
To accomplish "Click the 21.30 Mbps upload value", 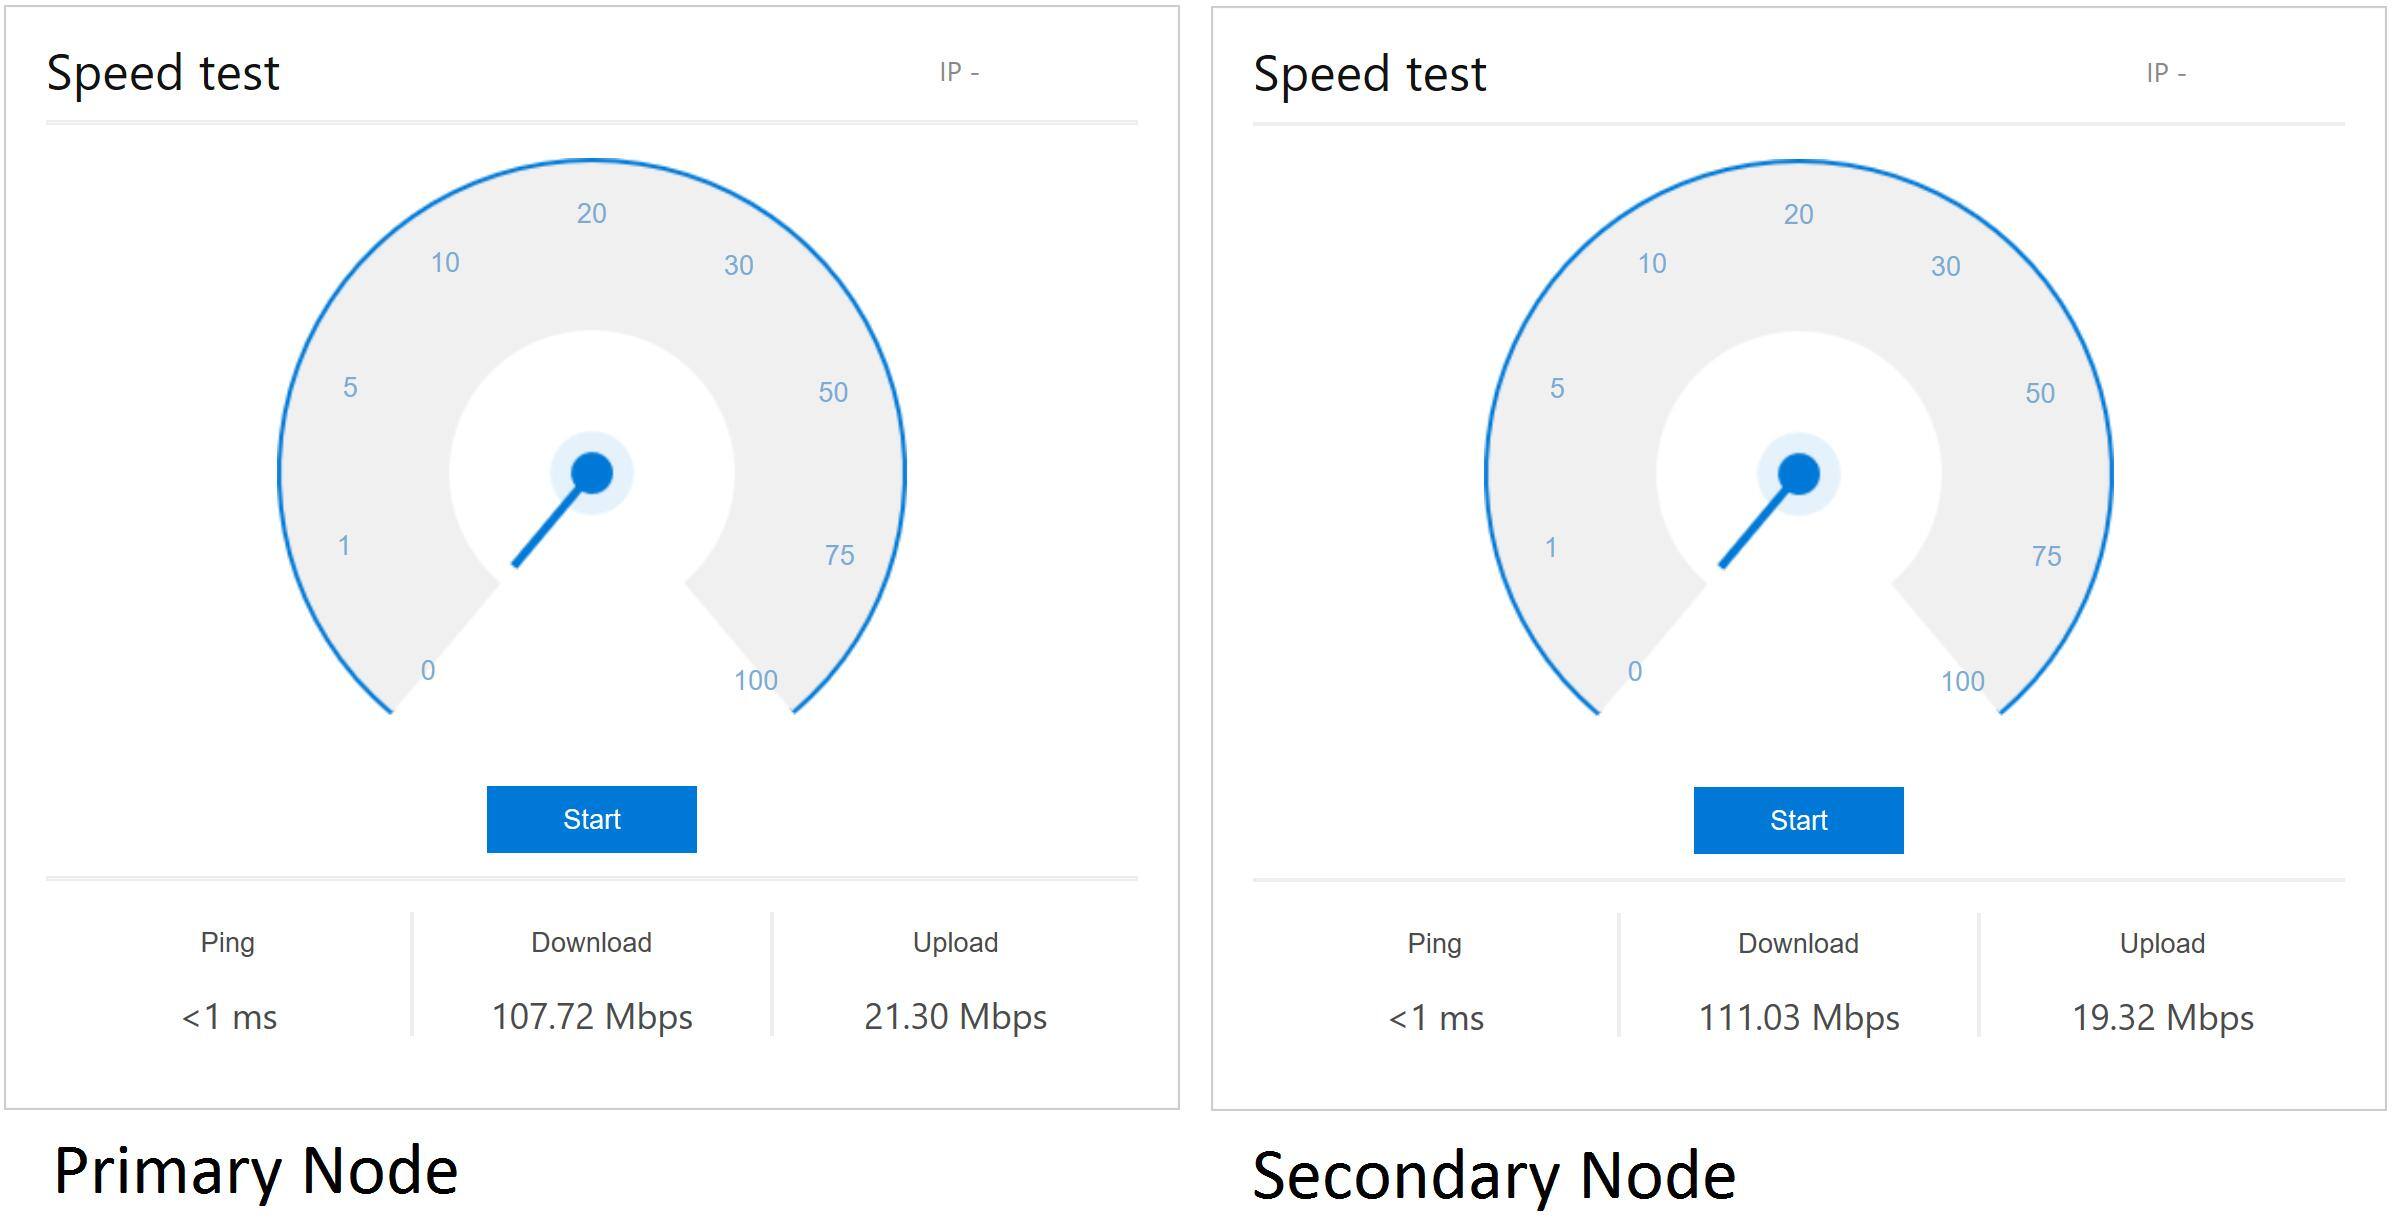I will click(955, 1017).
